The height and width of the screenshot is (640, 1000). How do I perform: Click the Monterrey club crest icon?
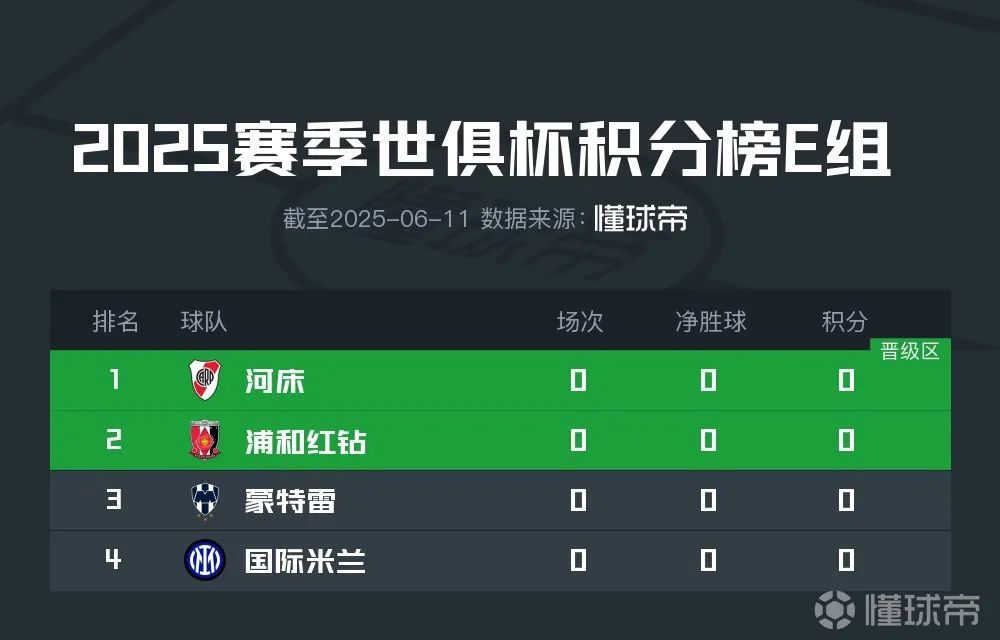click(x=205, y=500)
